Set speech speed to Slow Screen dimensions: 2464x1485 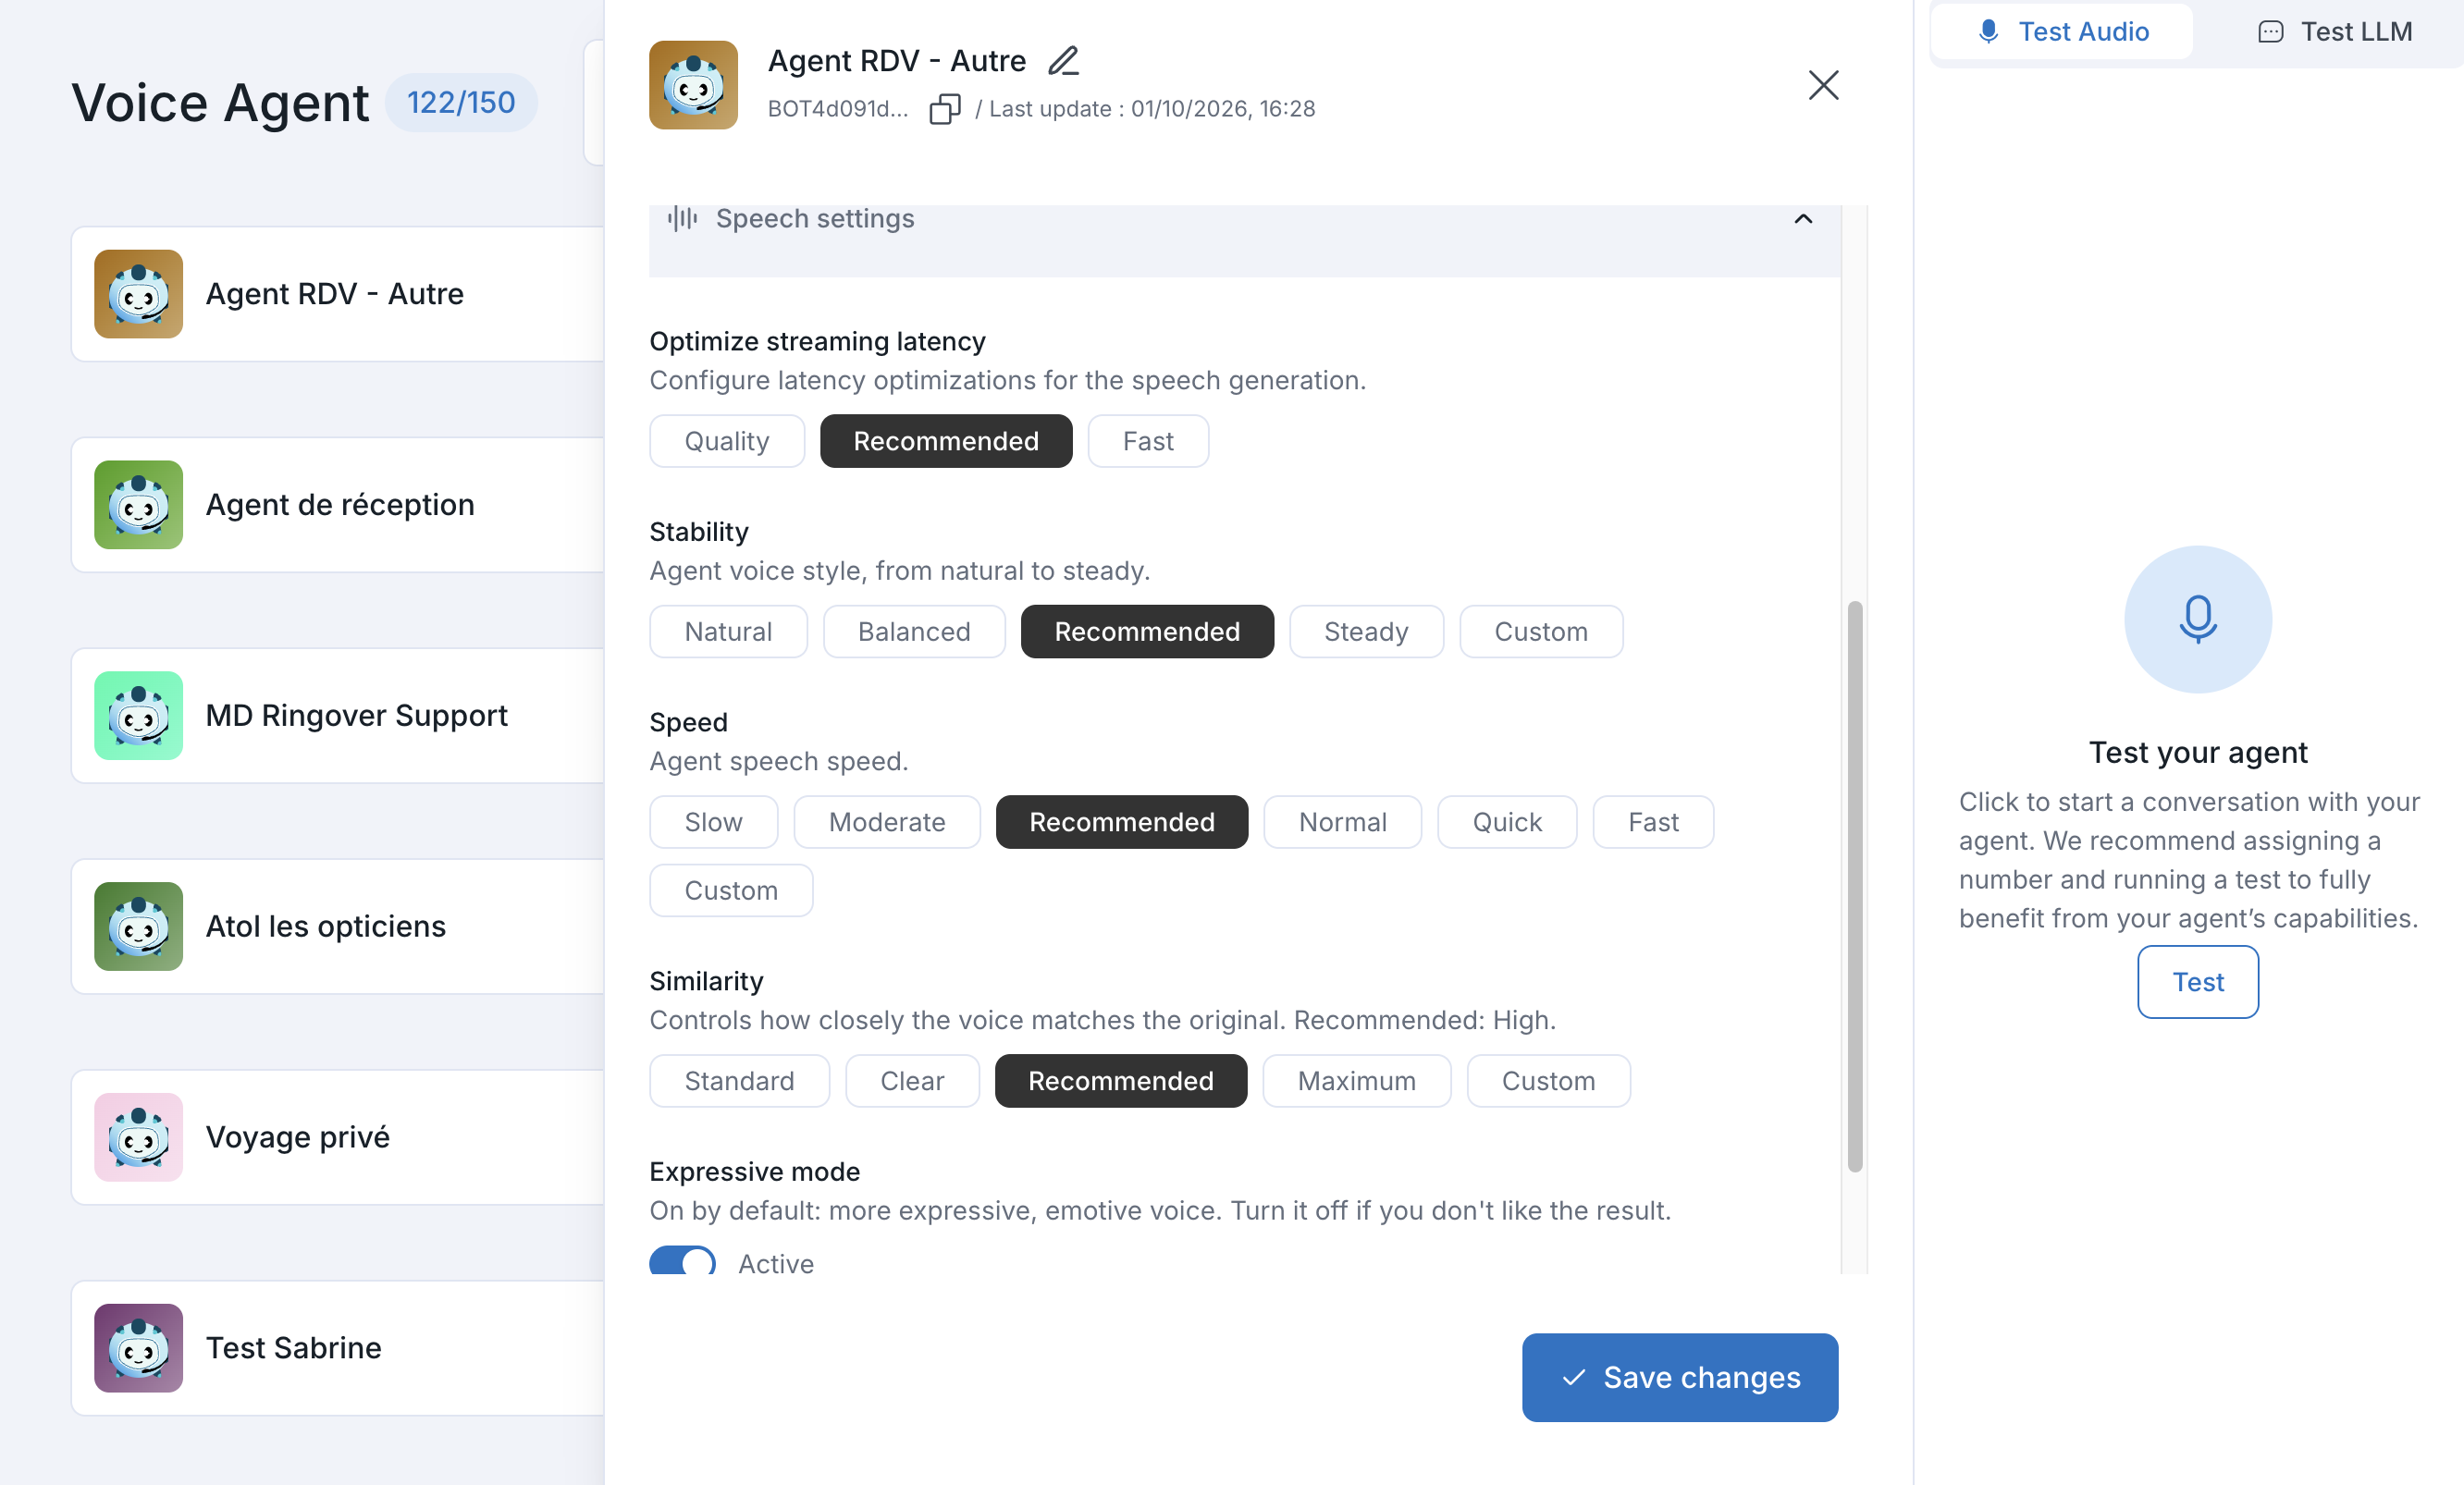click(713, 822)
